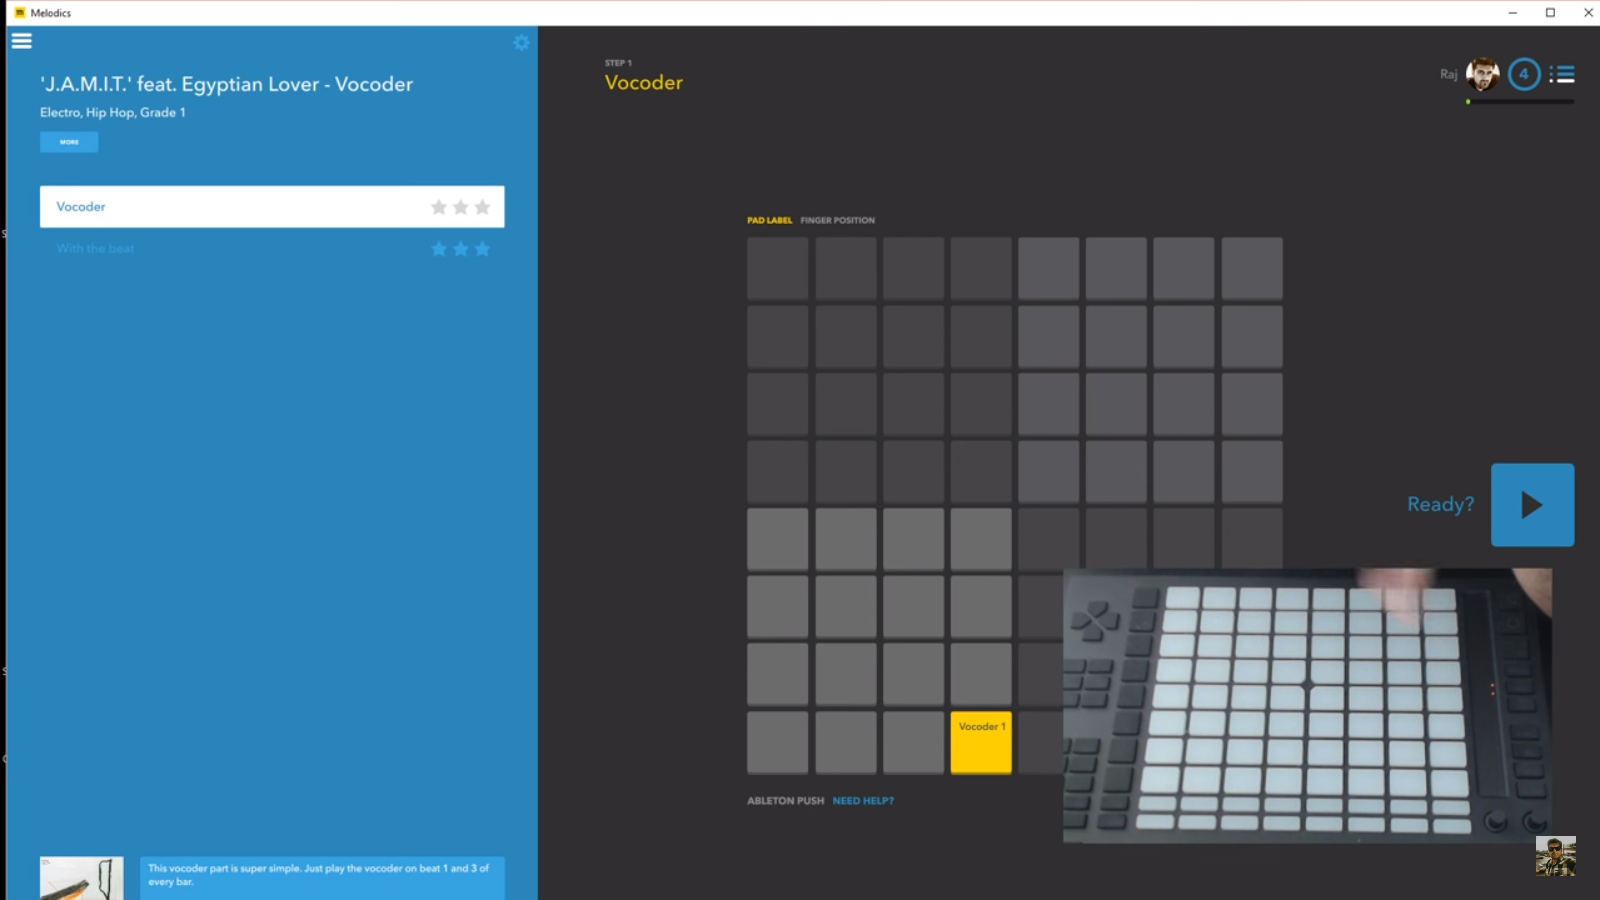
Task: Click ABLETON PUSH device label
Action: coord(785,801)
